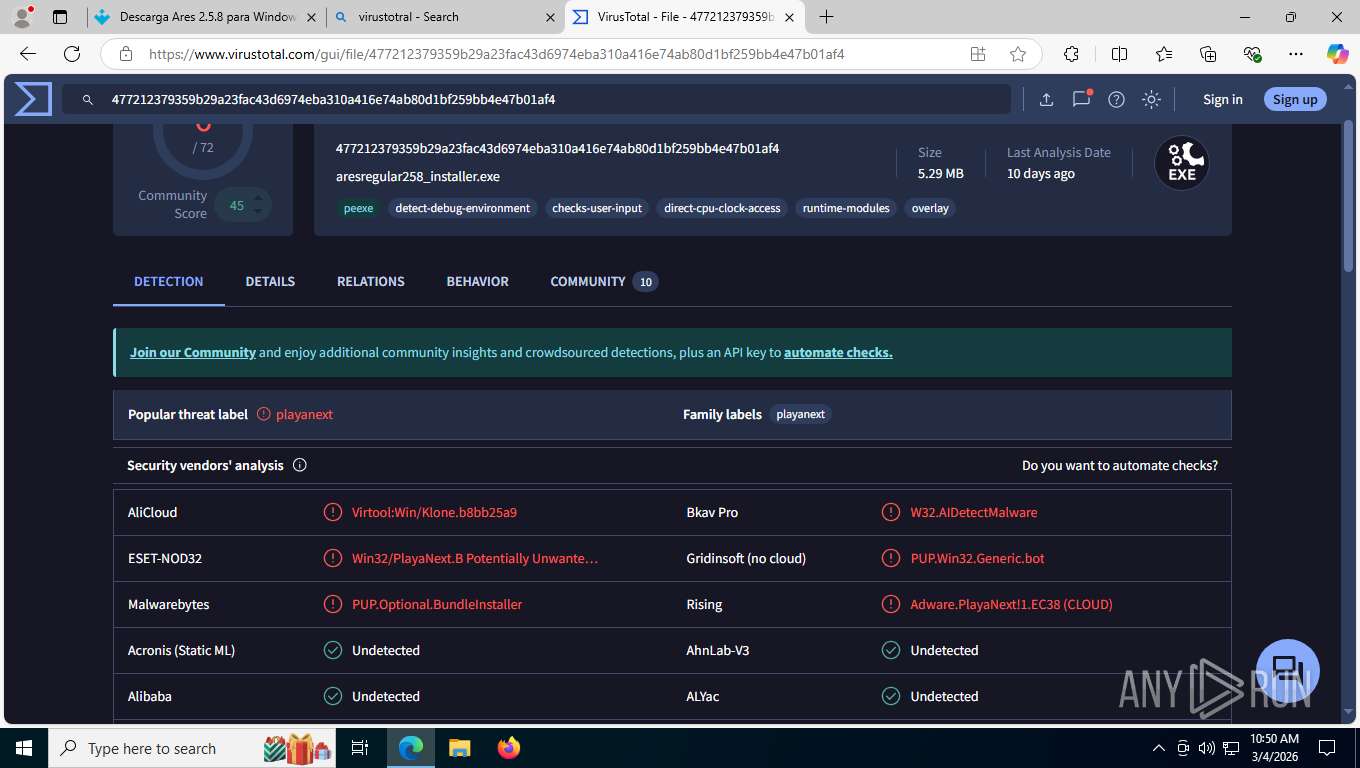This screenshot has width=1360, height=768.
Task: Open the BEHAVIOR tab
Action: pyautogui.click(x=477, y=281)
